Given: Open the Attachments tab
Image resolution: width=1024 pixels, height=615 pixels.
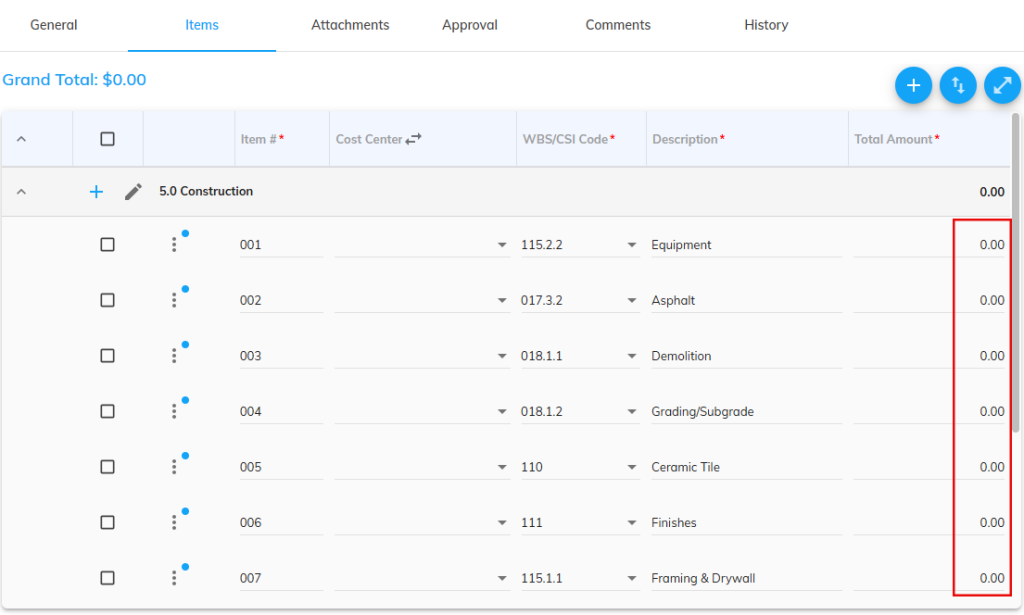Looking at the screenshot, I should click(x=350, y=25).
